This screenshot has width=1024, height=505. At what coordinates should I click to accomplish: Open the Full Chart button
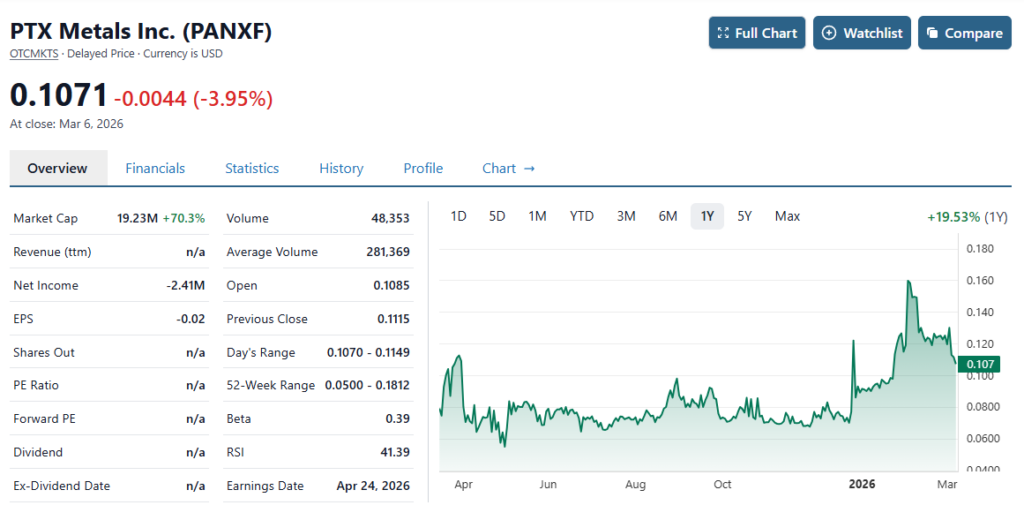click(x=756, y=33)
